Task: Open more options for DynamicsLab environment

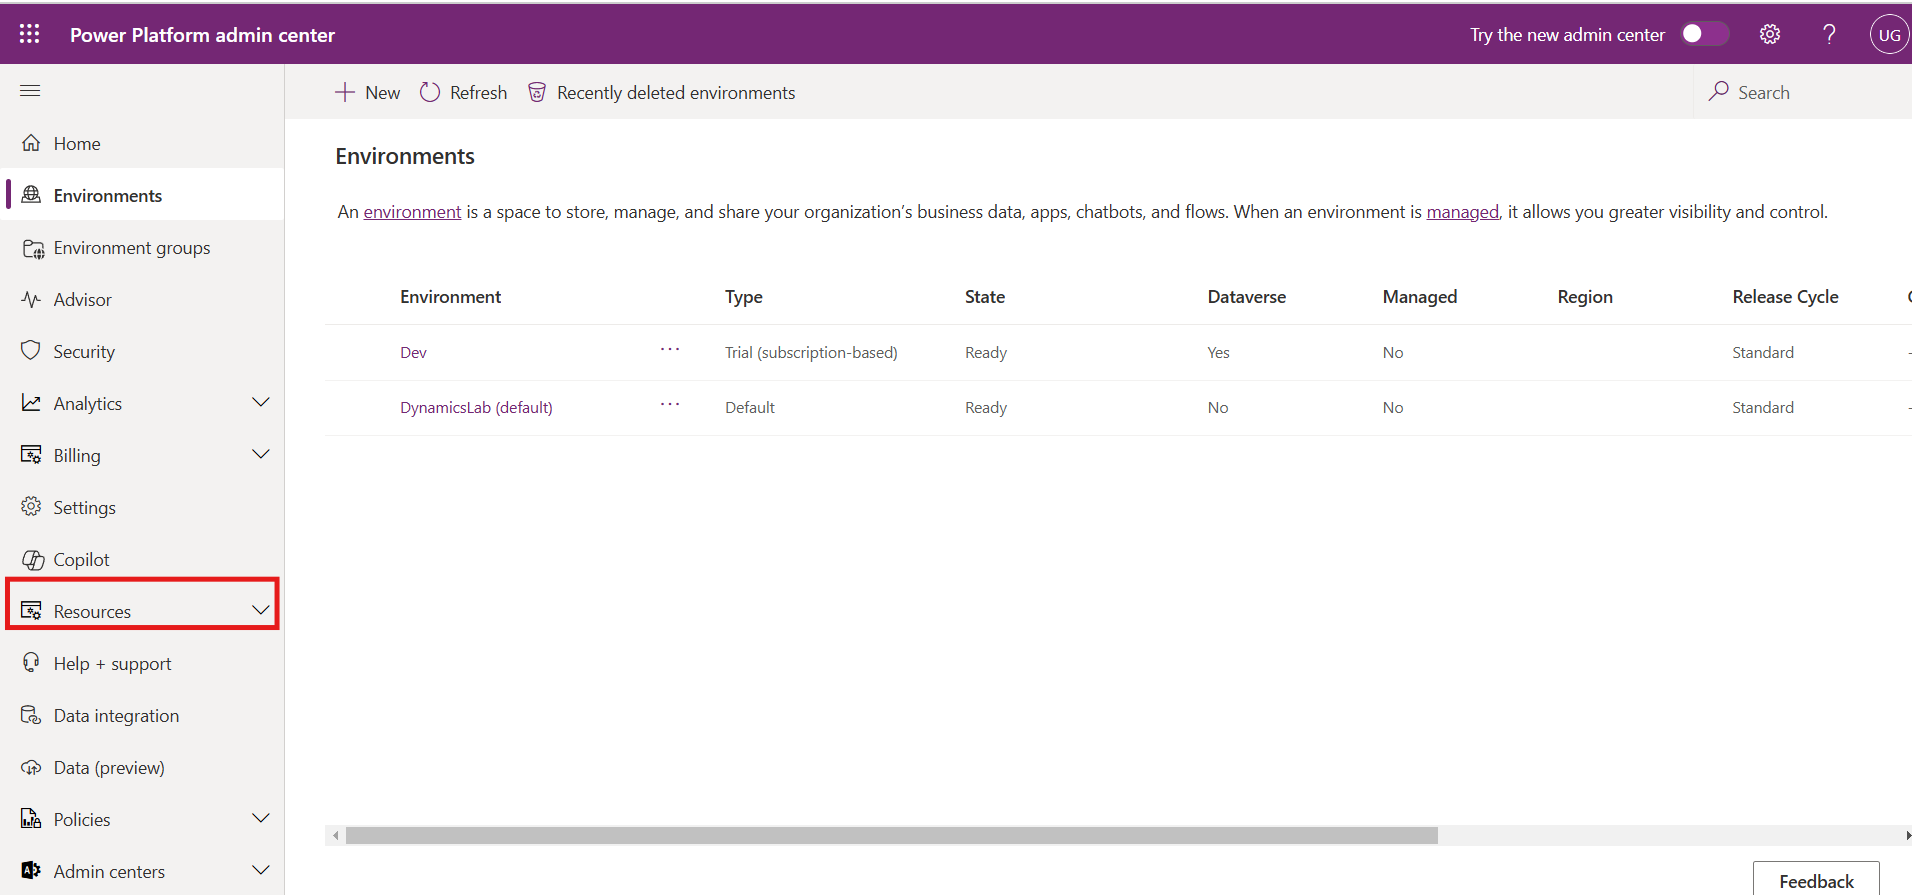Action: tap(670, 405)
